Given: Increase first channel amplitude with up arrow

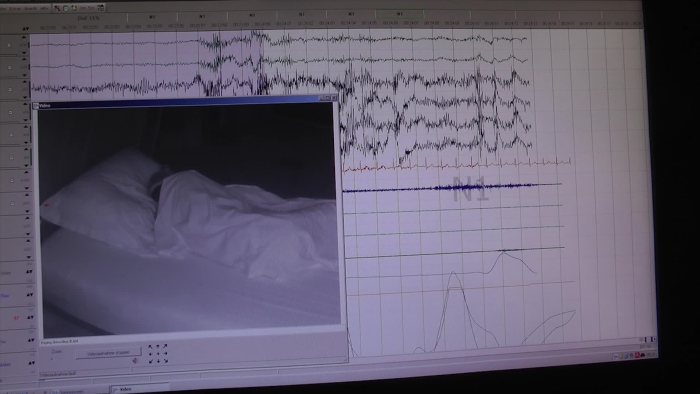Looking at the screenshot, I should [24, 37].
